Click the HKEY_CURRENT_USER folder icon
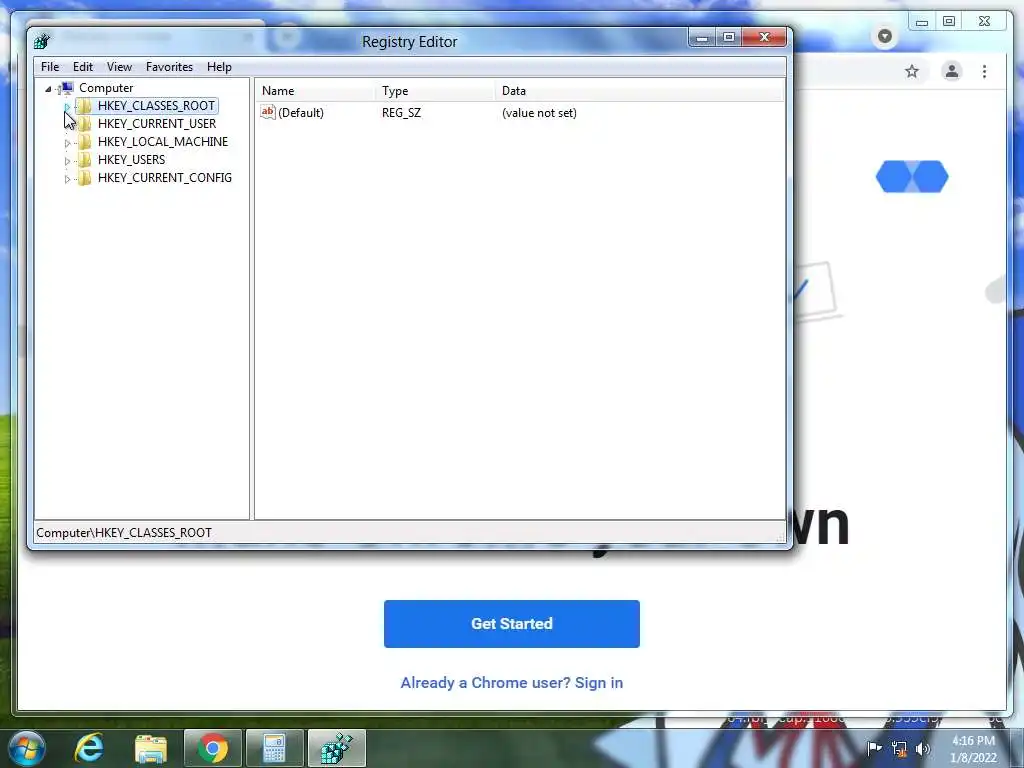The width and height of the screenshot is (1024, 768). point(84,123)
